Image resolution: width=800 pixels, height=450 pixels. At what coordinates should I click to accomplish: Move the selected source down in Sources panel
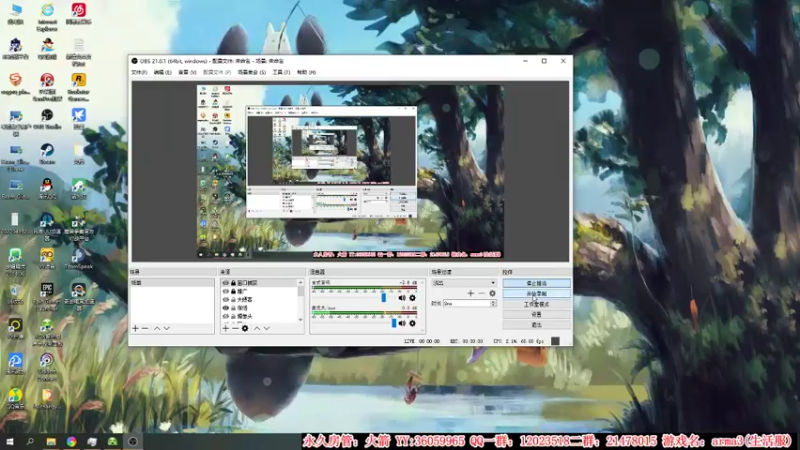tap(266, 329)
